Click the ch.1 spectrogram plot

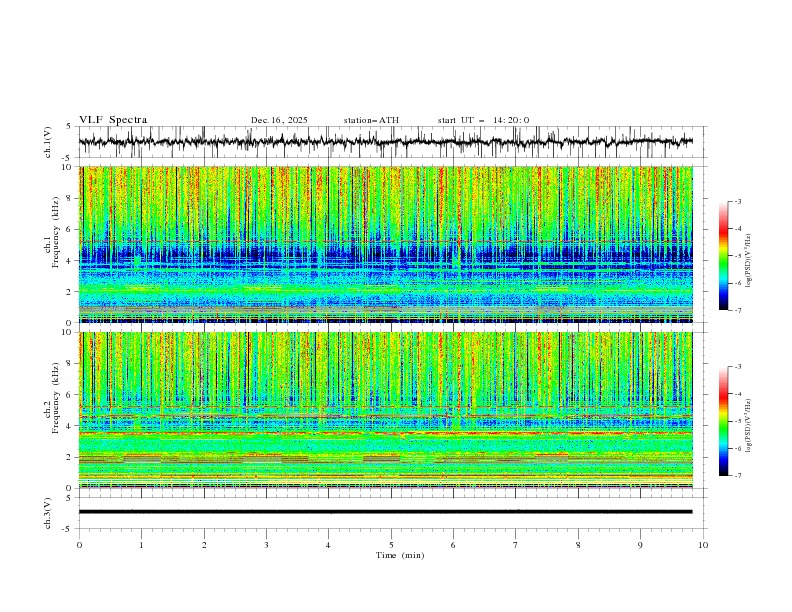point(386,244)
